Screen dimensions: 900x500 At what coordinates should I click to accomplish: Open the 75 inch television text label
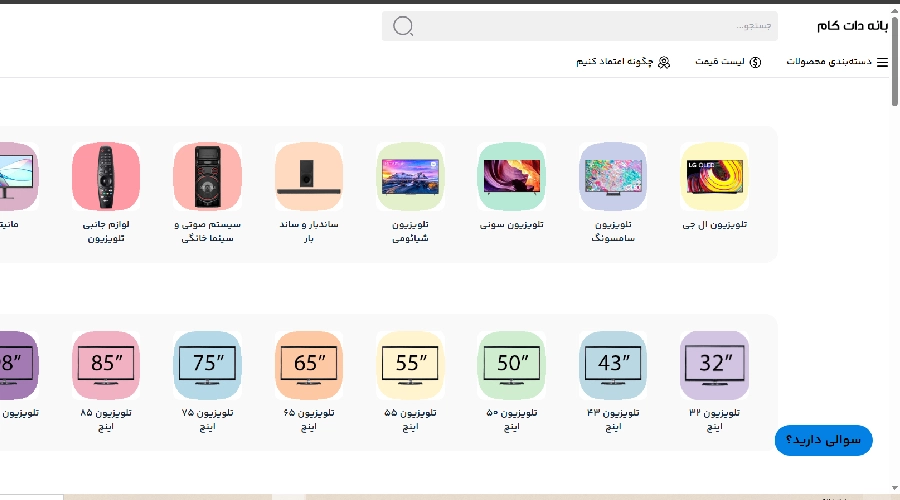207,420
